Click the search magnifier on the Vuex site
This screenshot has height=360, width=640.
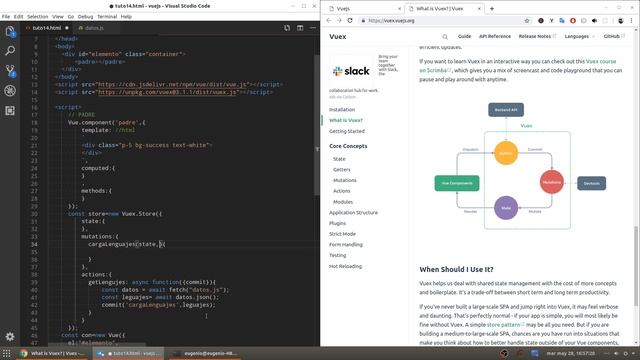pos(445,37)
